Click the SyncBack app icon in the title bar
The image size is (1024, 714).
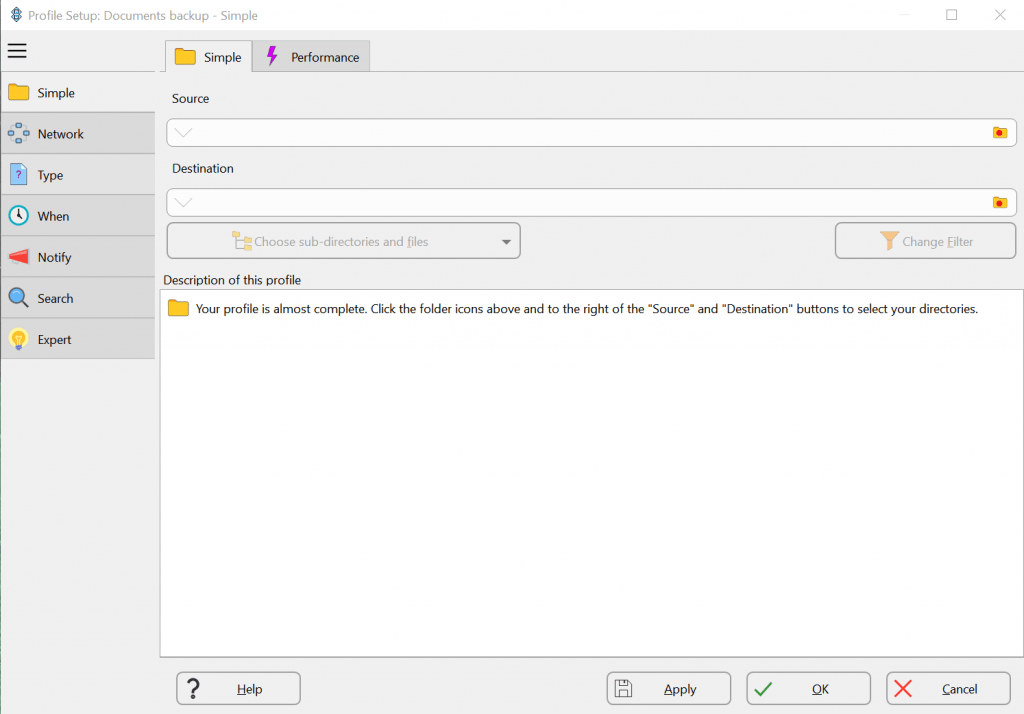(16, 15)
